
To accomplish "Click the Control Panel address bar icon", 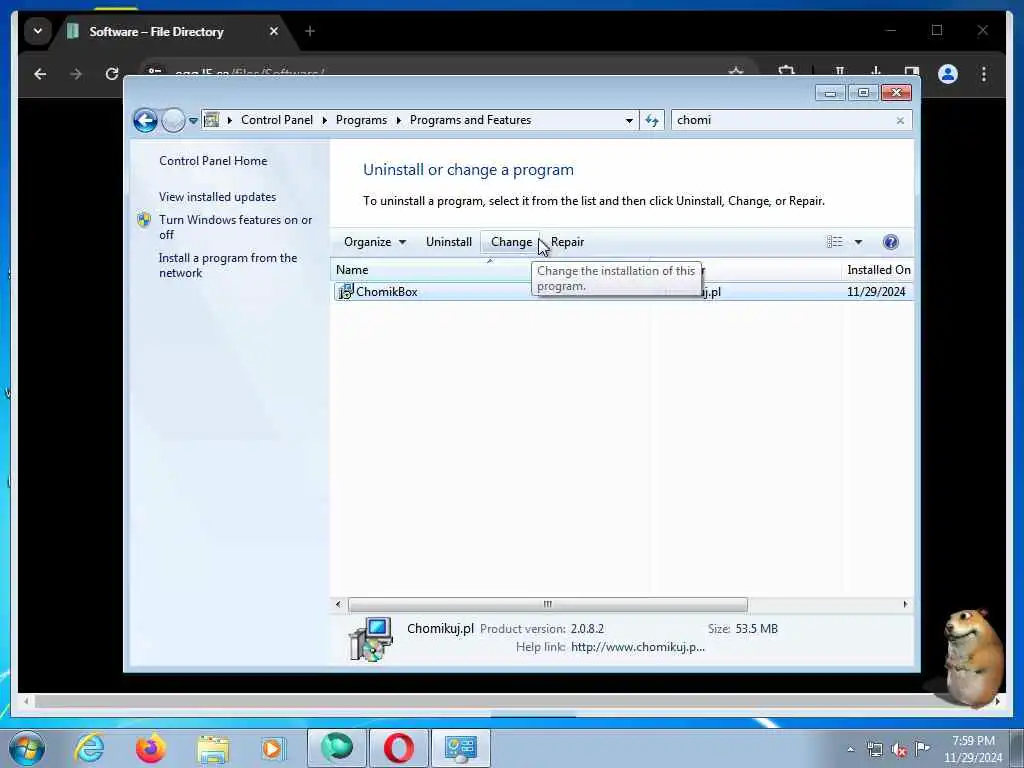I will coord(211,120).
